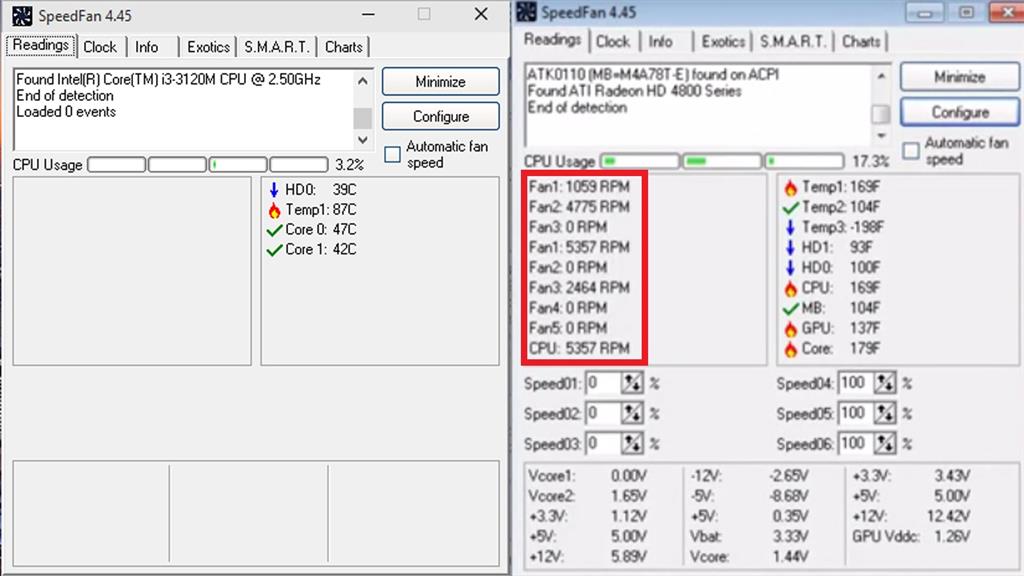Click the scroll up arrow in left log box
The height and width of the screenshot is (576, 1024).
tap(363, 81)
